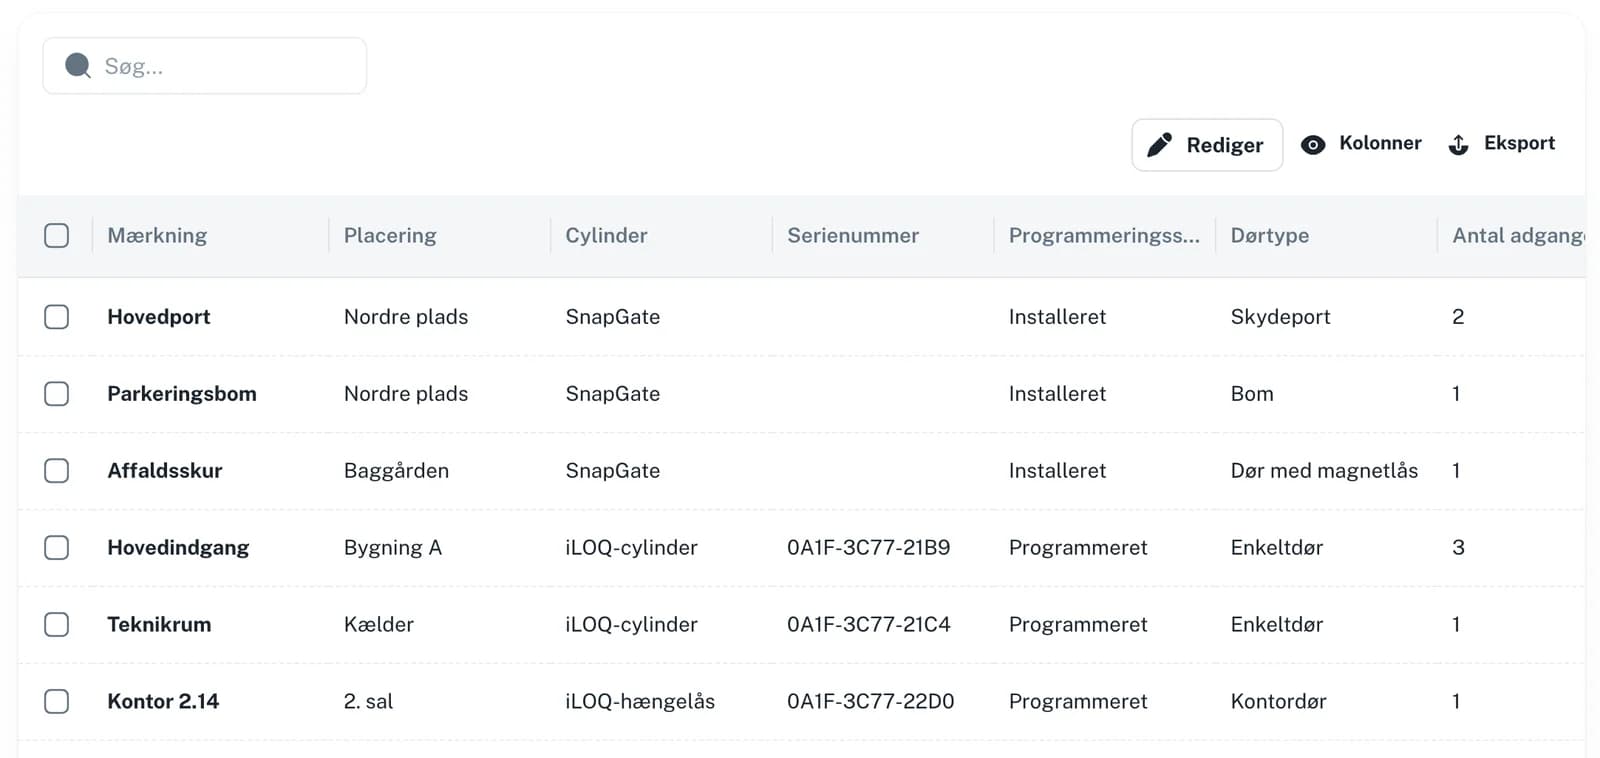Click the Dørtype column header
This screenshot has width=1600, height=758.
pos(1269,236)
